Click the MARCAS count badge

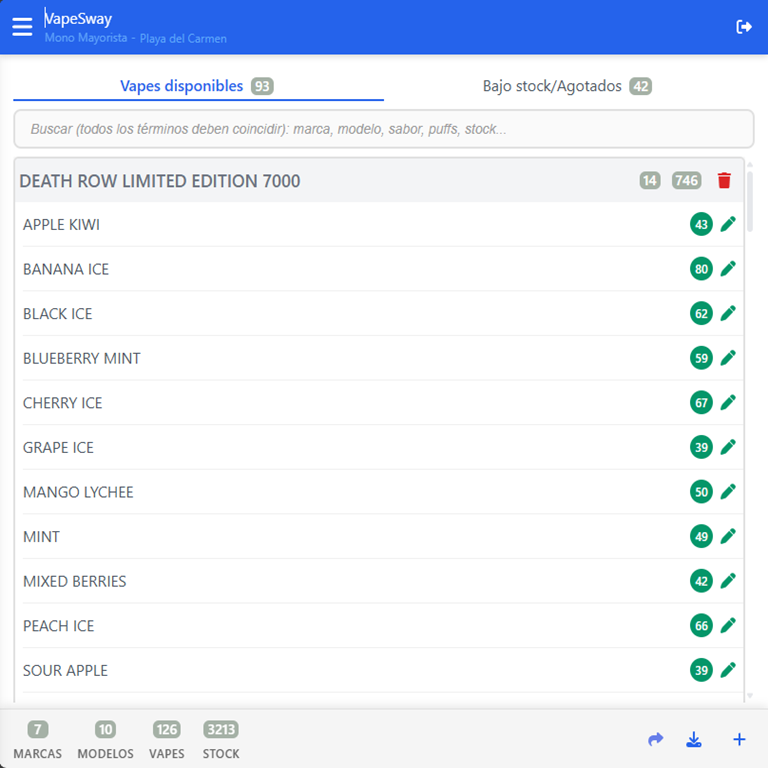pos(38,729)
